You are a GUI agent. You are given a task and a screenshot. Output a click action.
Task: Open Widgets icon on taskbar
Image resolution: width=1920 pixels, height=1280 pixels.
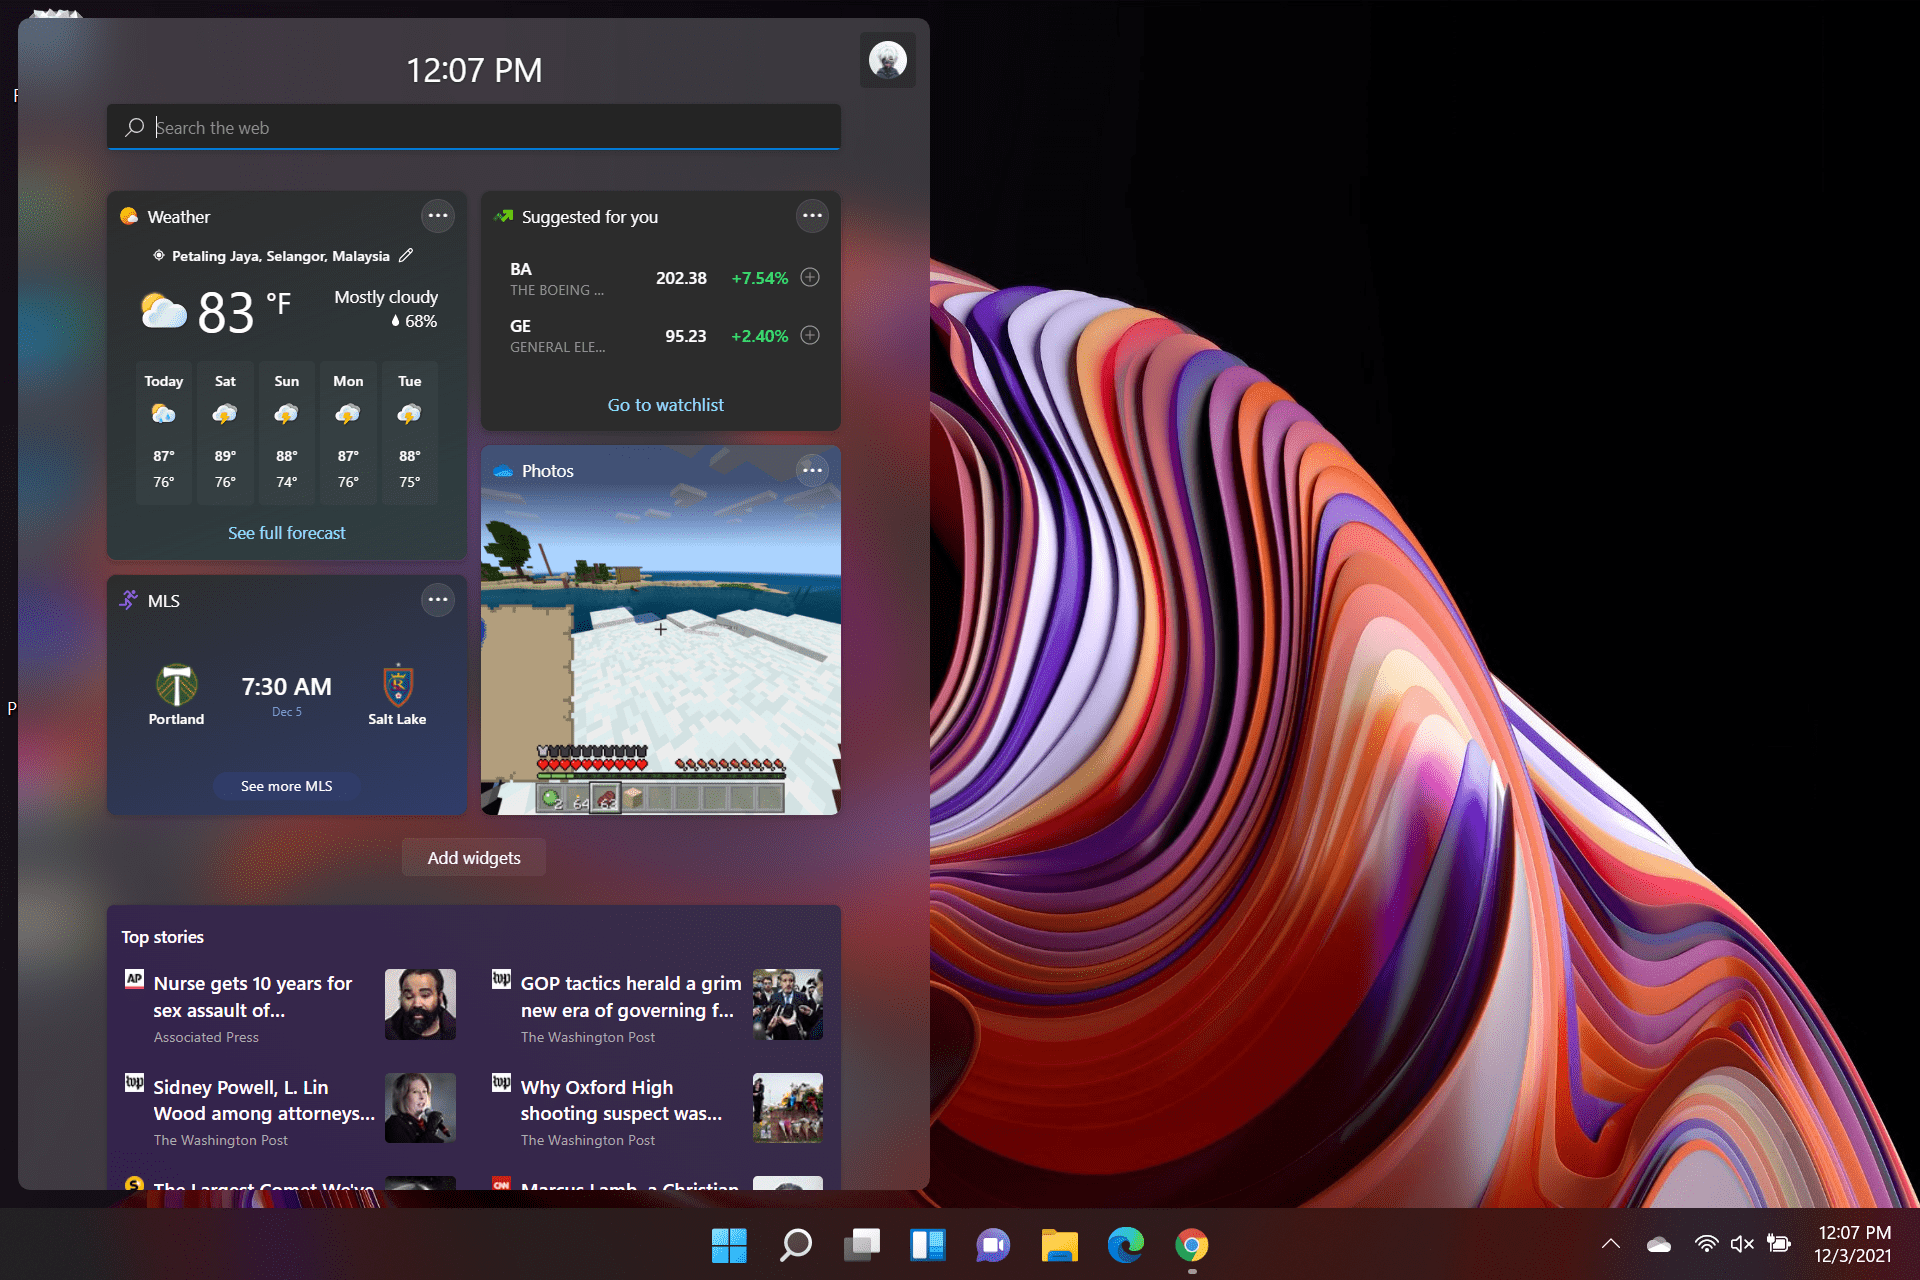(x=927, y=1245)
